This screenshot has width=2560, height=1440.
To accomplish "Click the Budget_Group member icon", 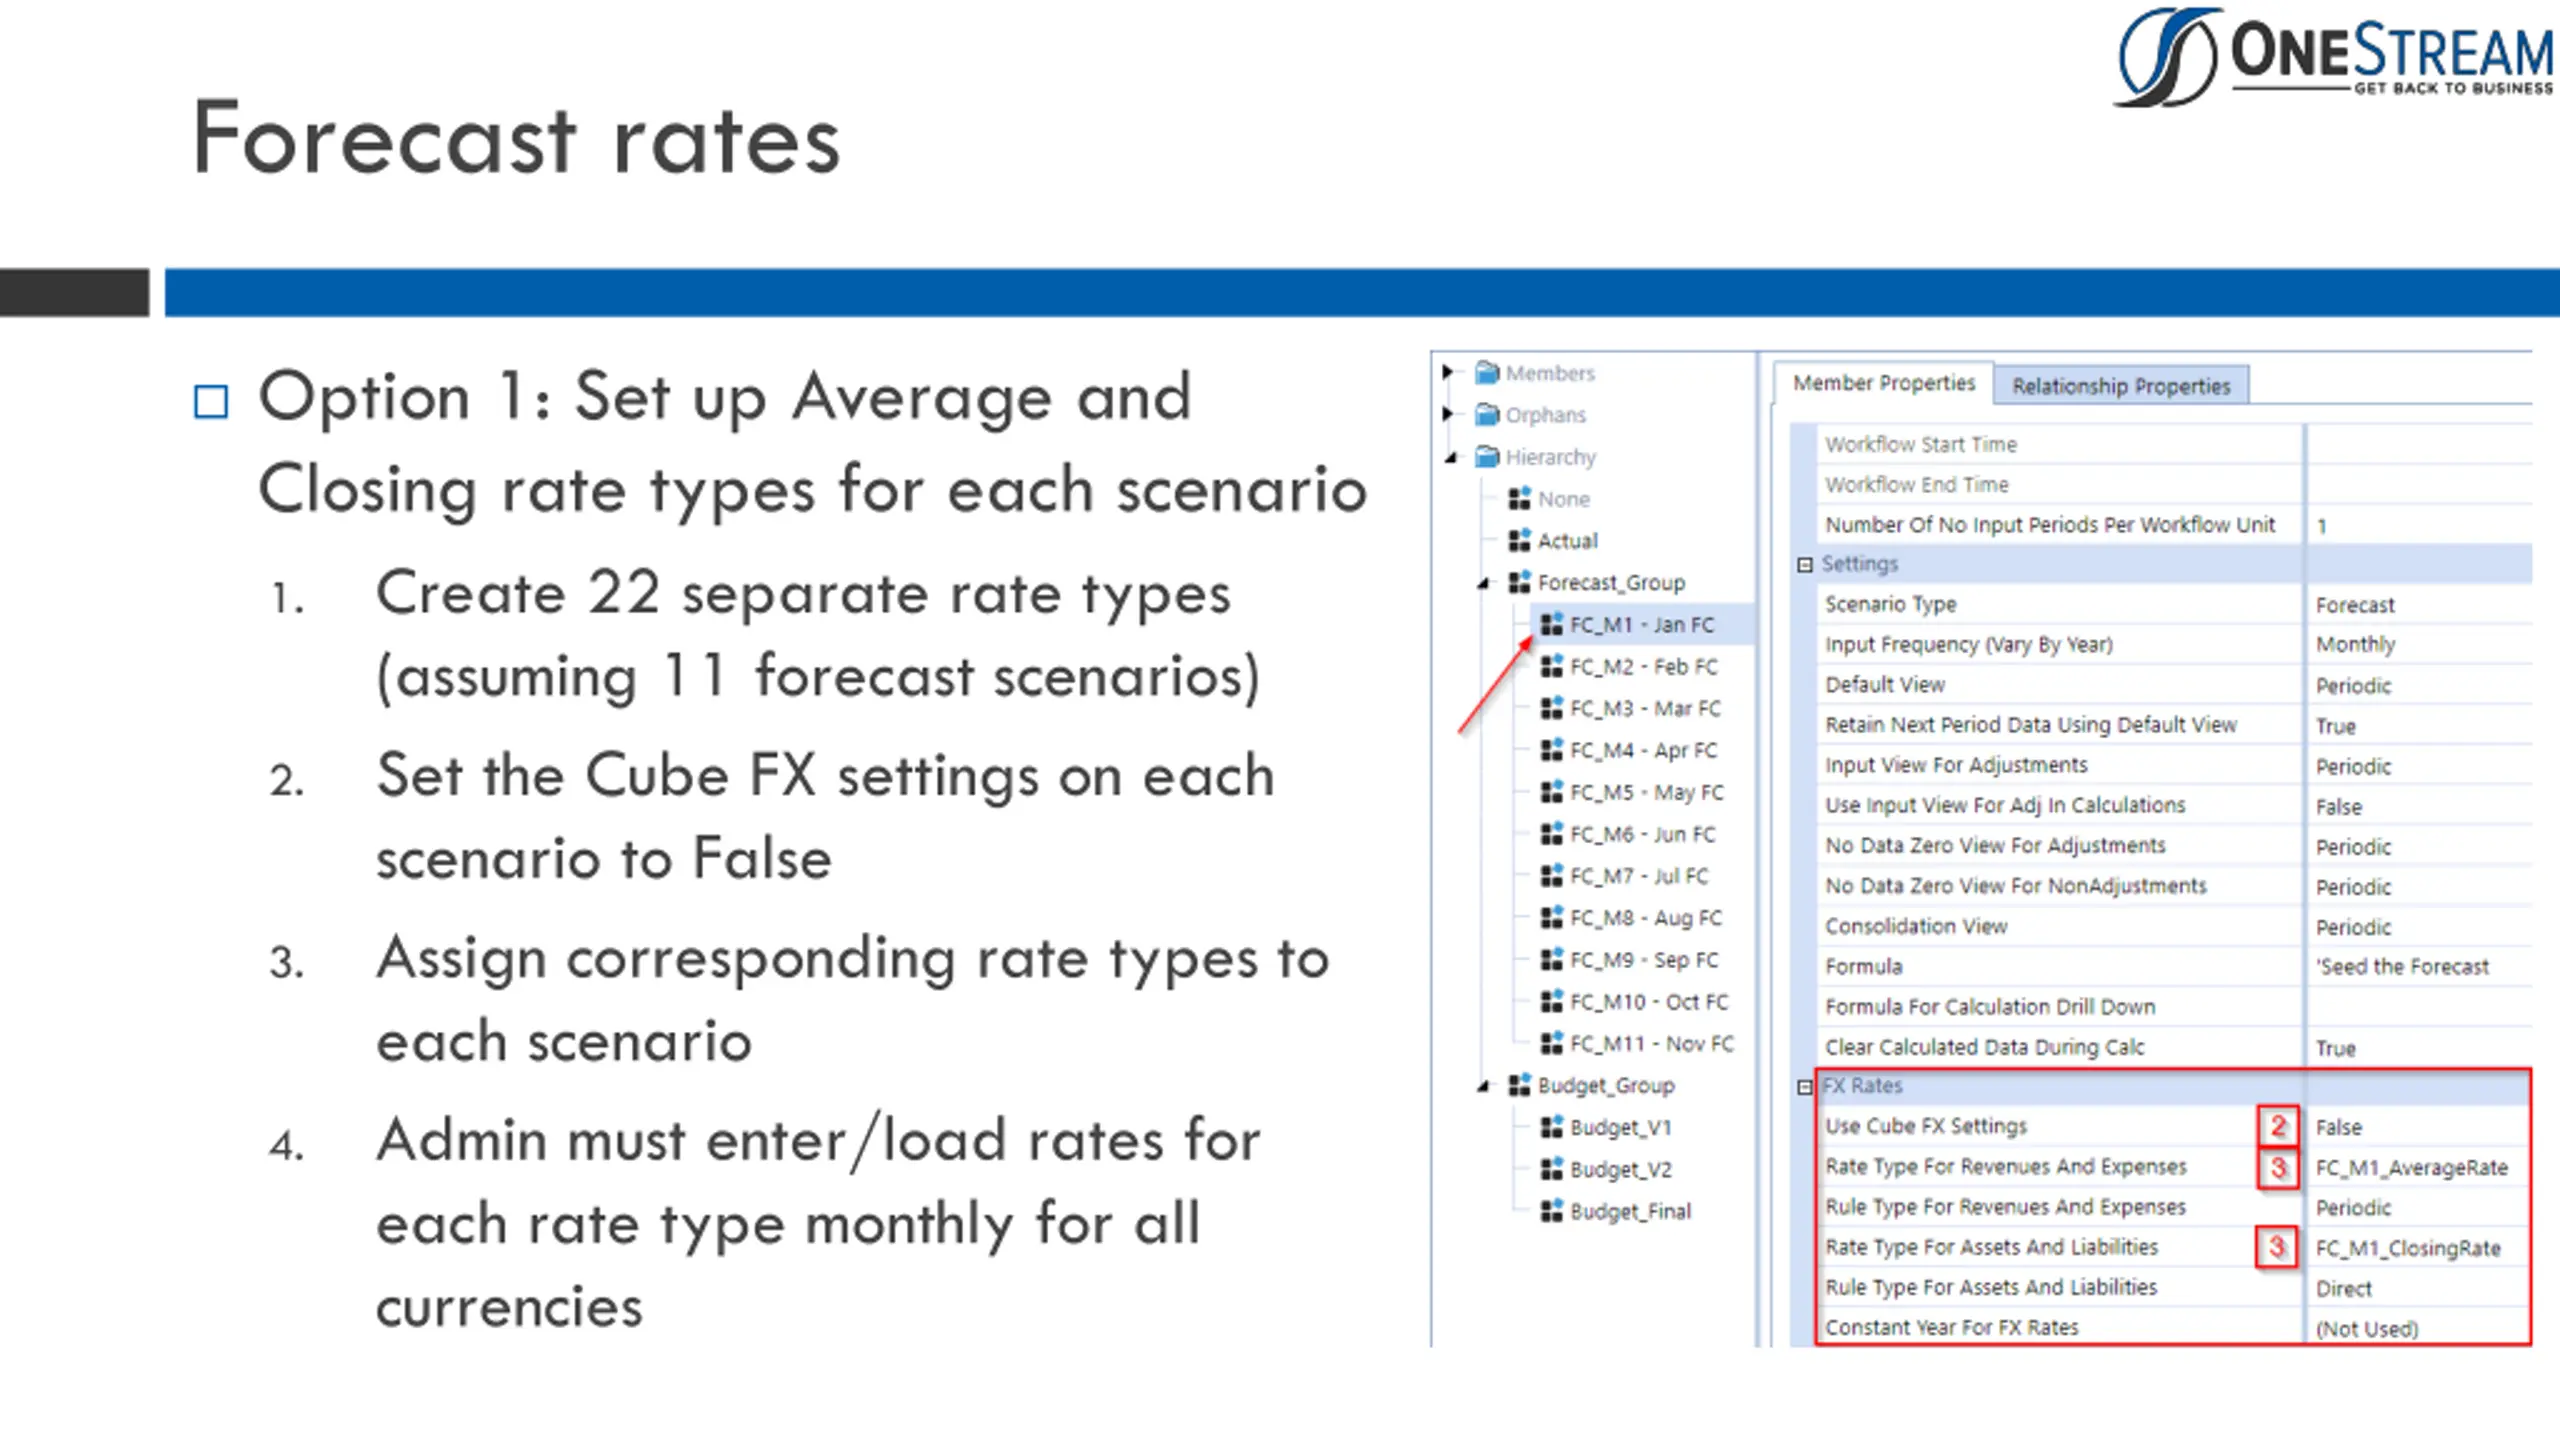I will pyautogui.click(x=1520, y=1085).
